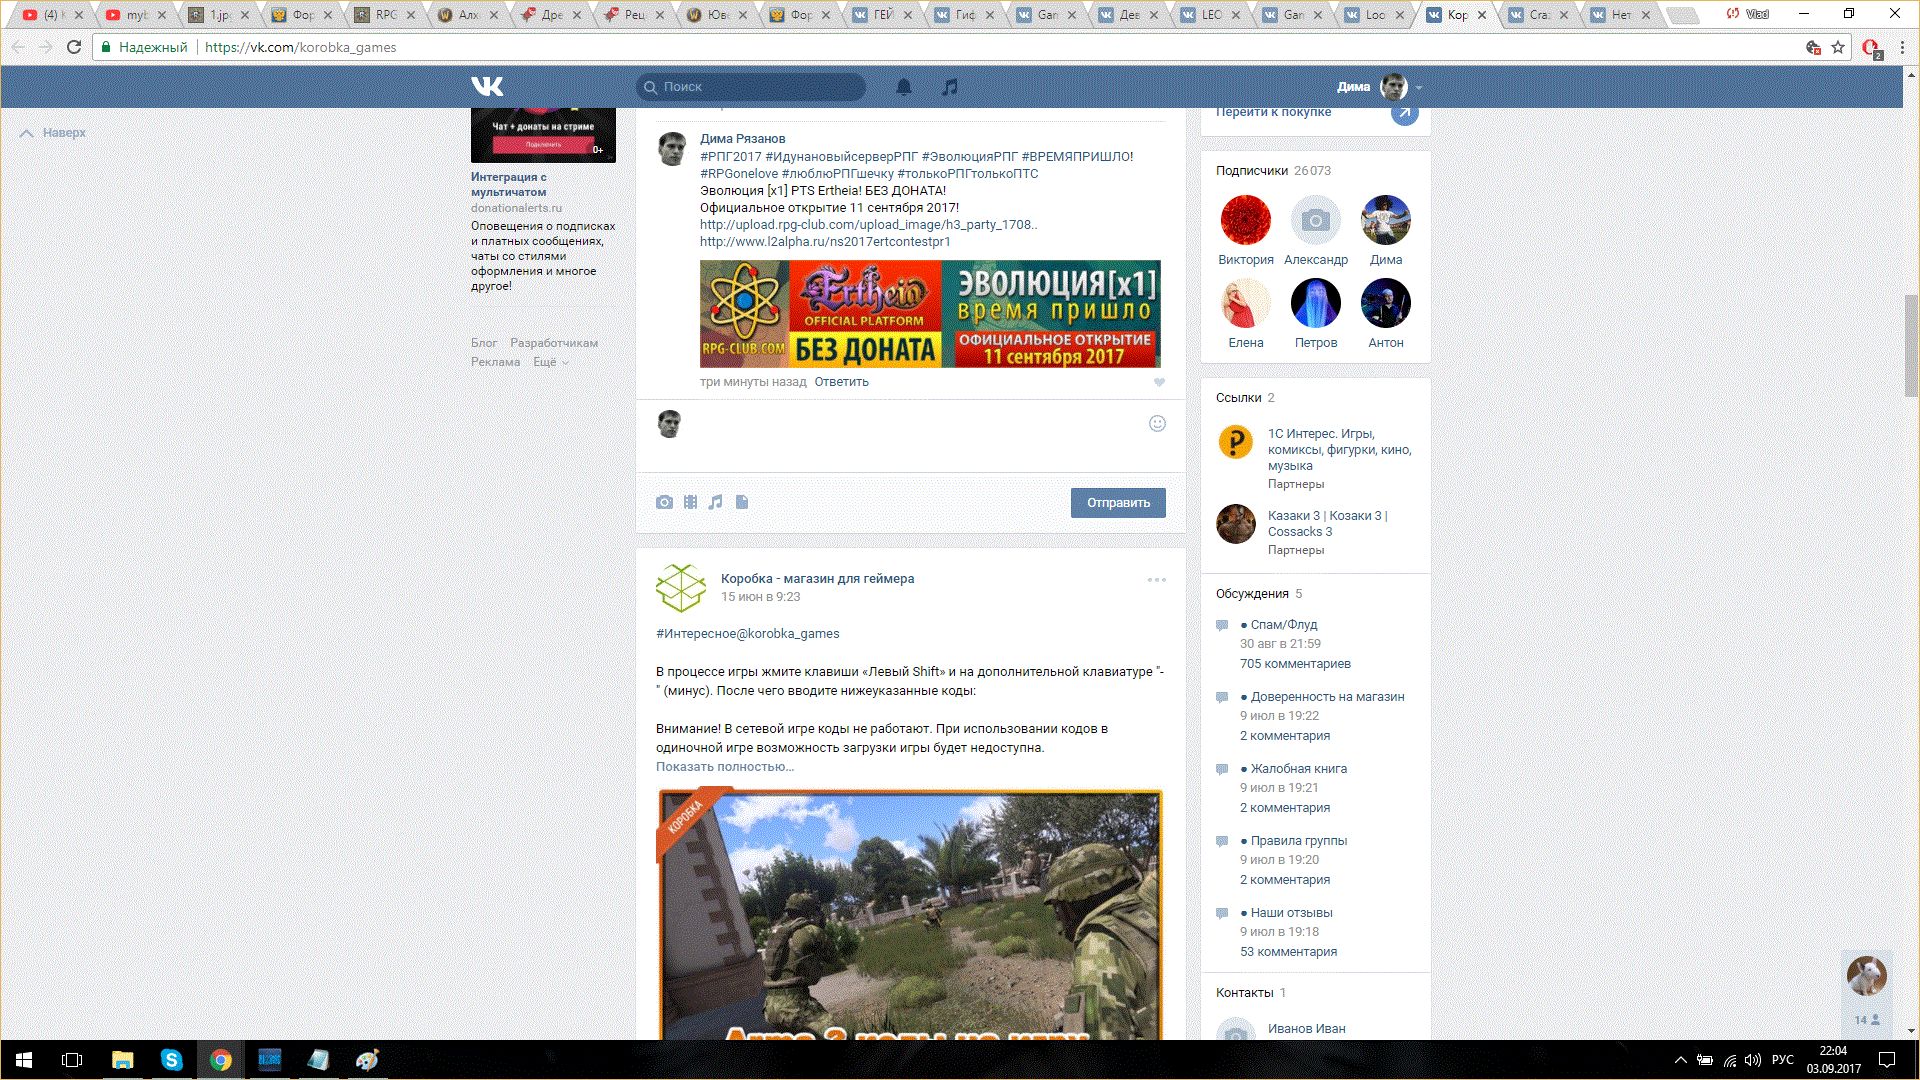
Task: Expand post text with Показать полностью
Action: coord(725,767)
